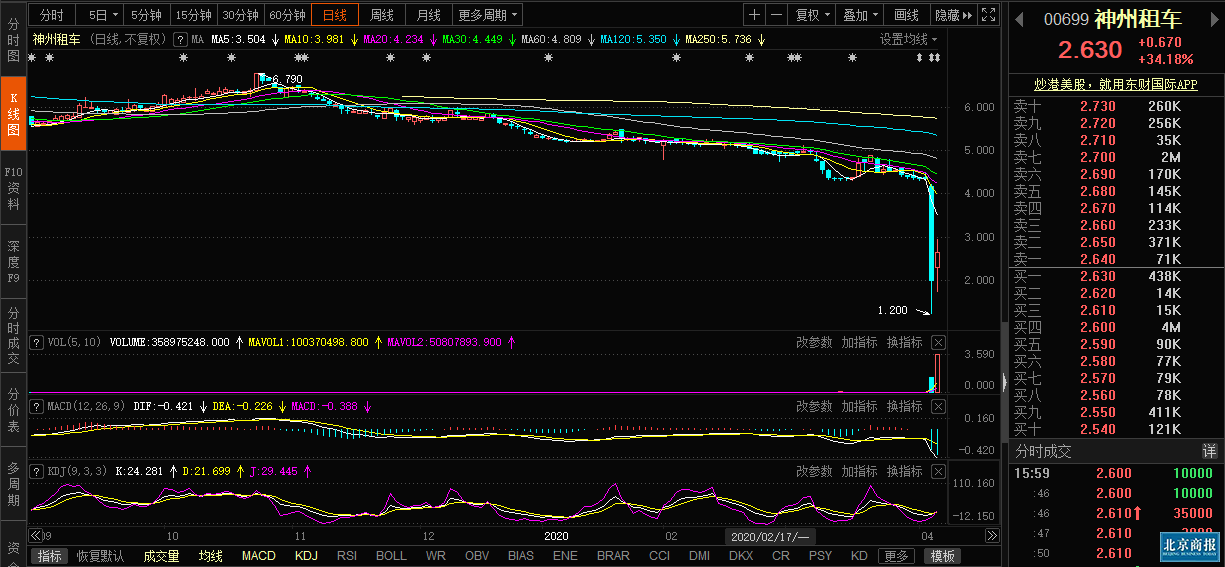This screenshot has width=1225, height=567.
Task: Switch to the 分时 tab
Action: (52, 15)
